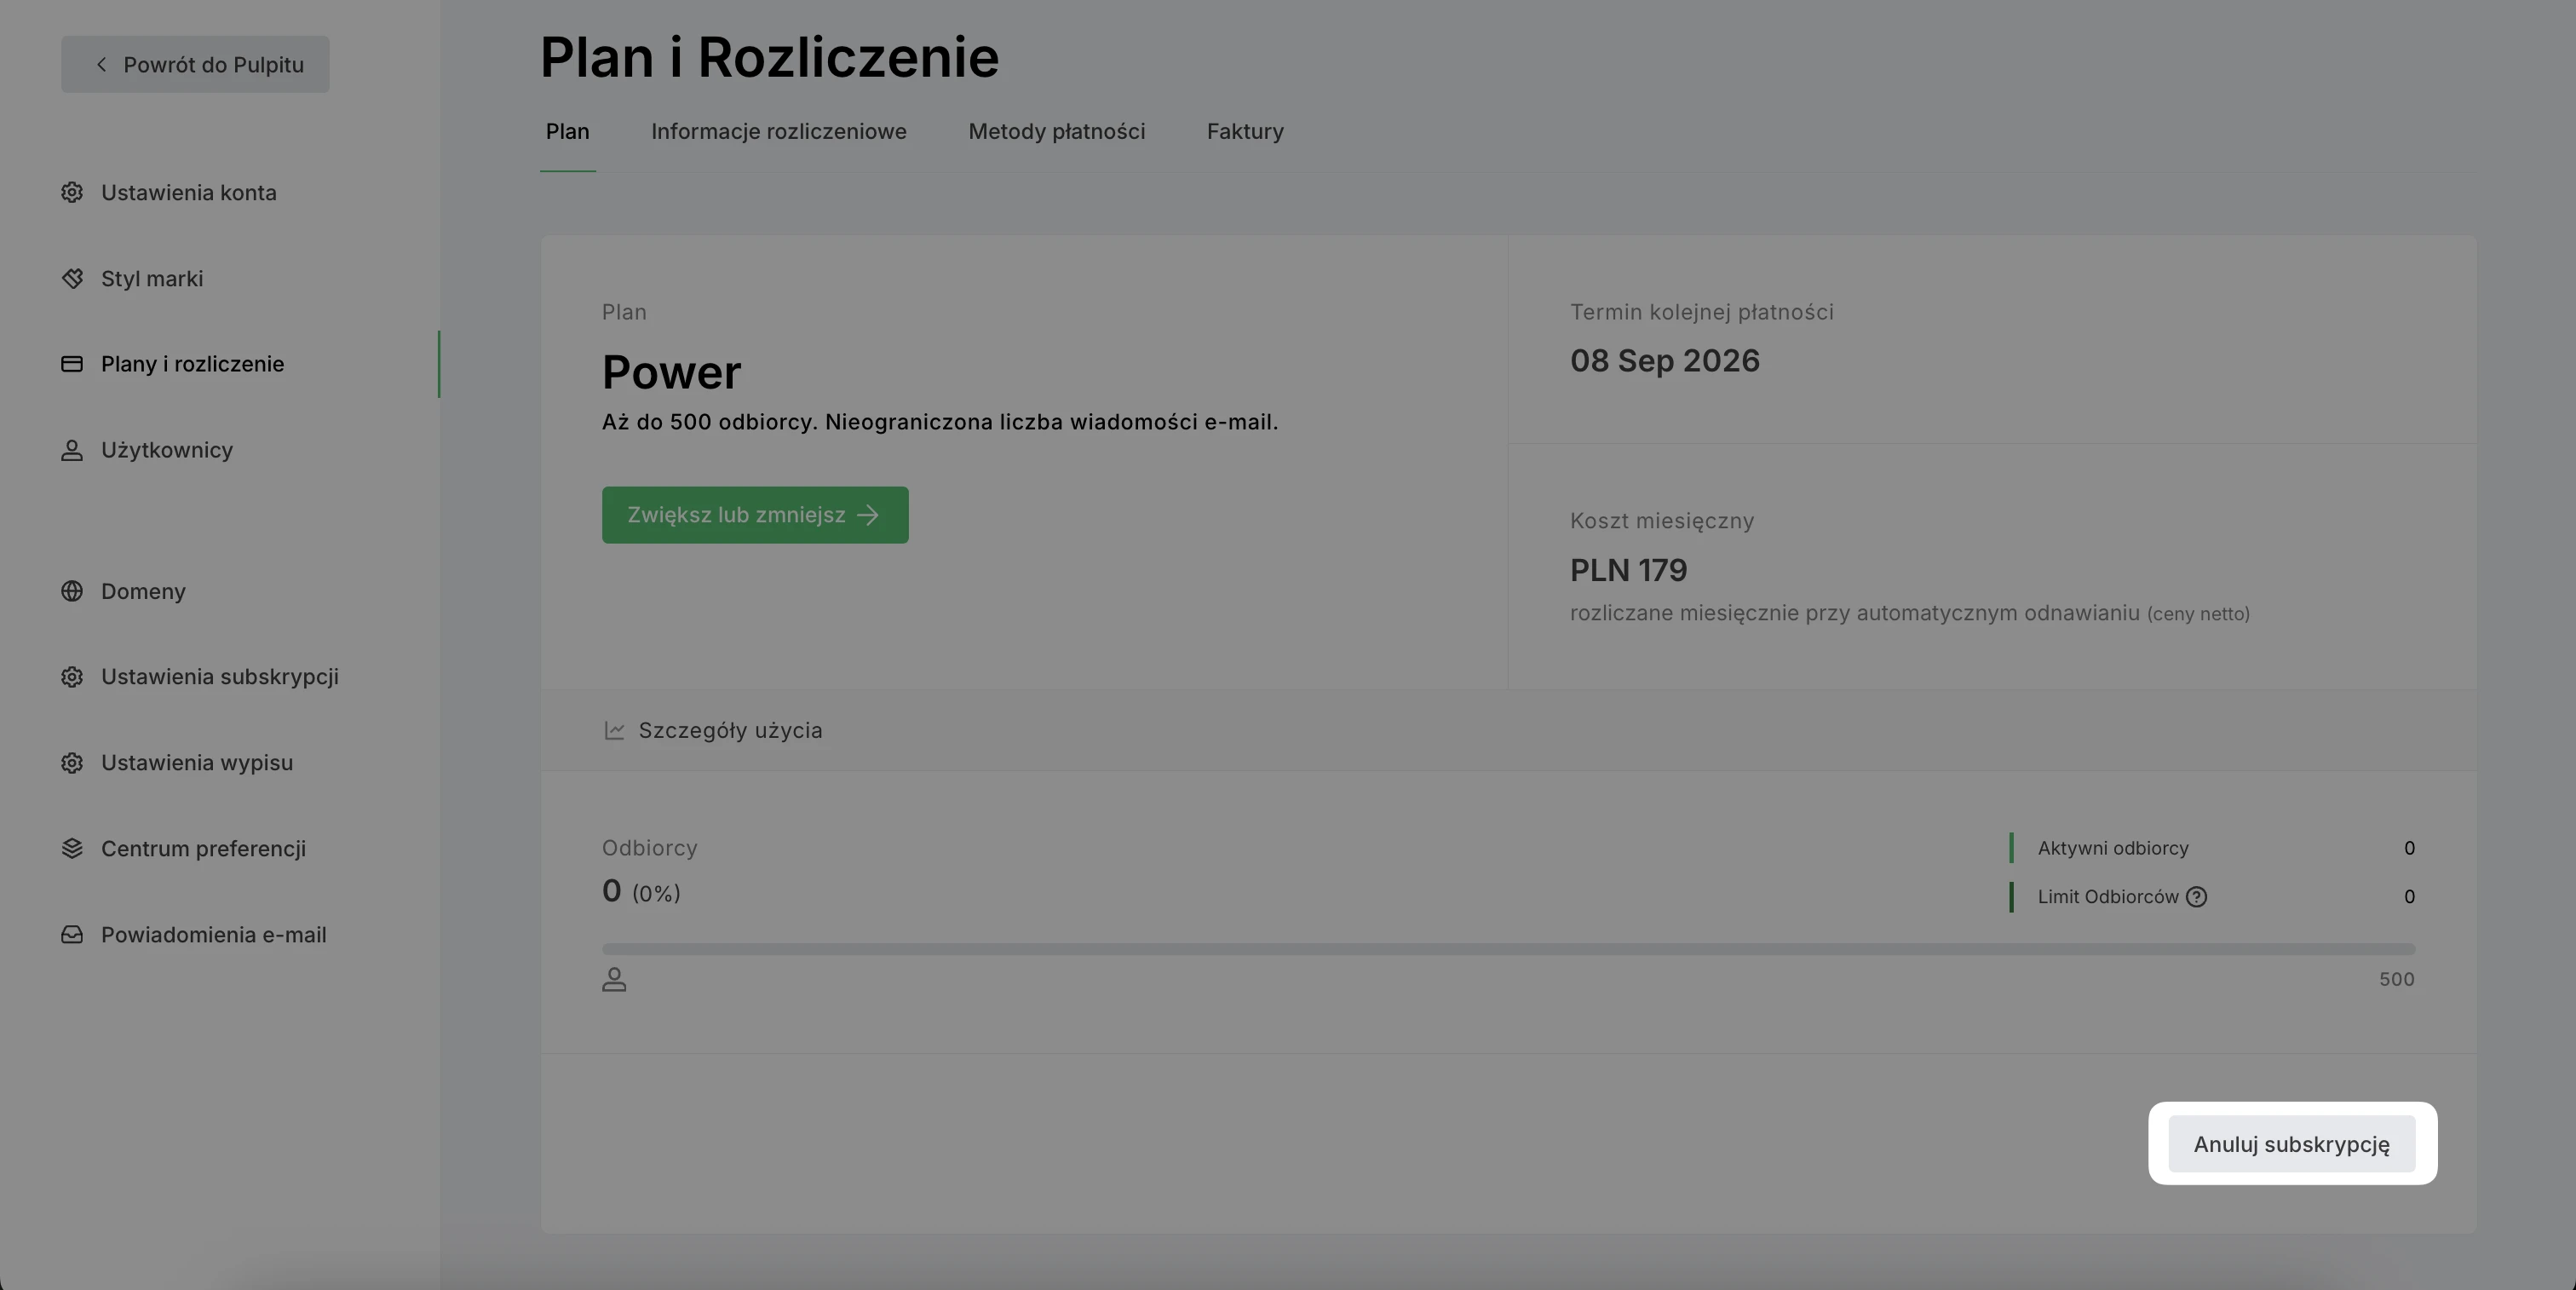2576x1290 pixels.
Task: Click the next payment date 08 Sep 2026
Action: (x=1664, y=361)
